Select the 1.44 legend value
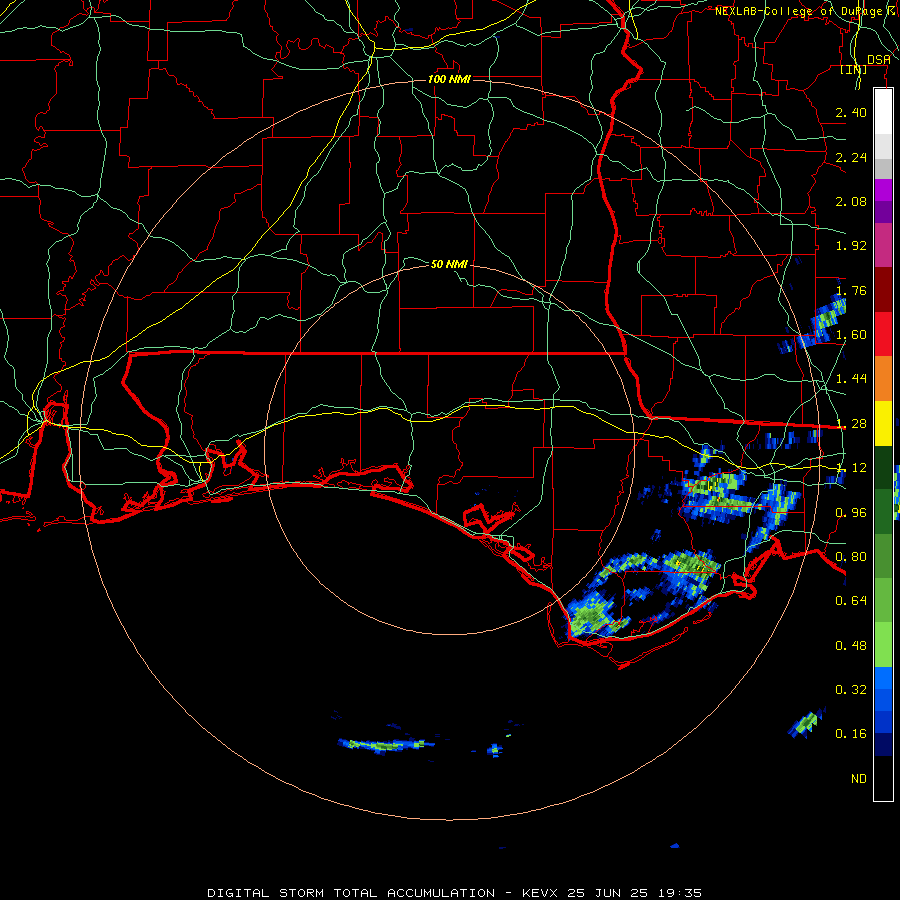900x900 pixels. click(x=851, y=379)
